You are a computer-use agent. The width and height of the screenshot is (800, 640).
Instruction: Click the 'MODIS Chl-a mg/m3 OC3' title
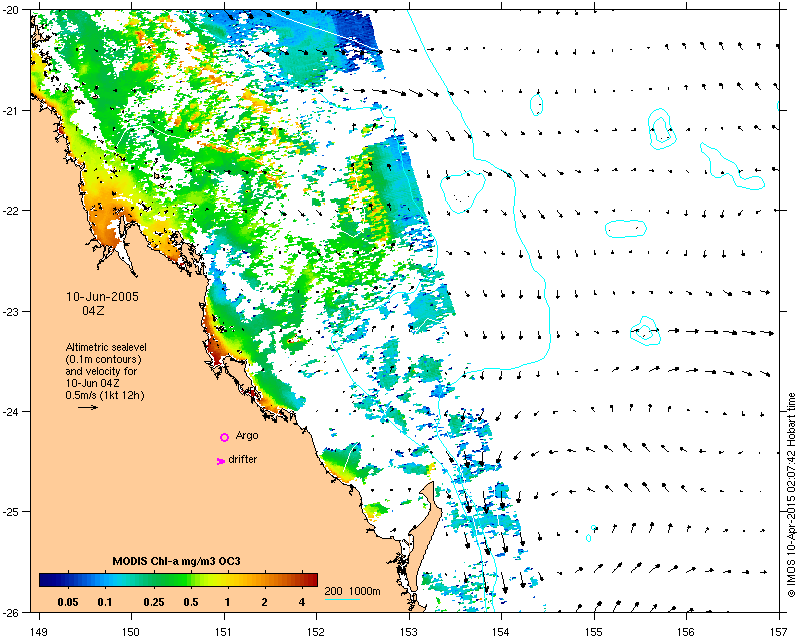coord(177,561)
